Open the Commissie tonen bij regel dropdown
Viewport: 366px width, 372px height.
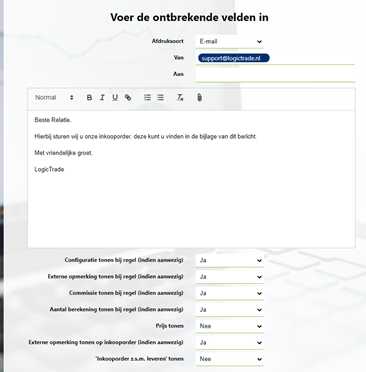pyautogui.click(x=230, y=293)
